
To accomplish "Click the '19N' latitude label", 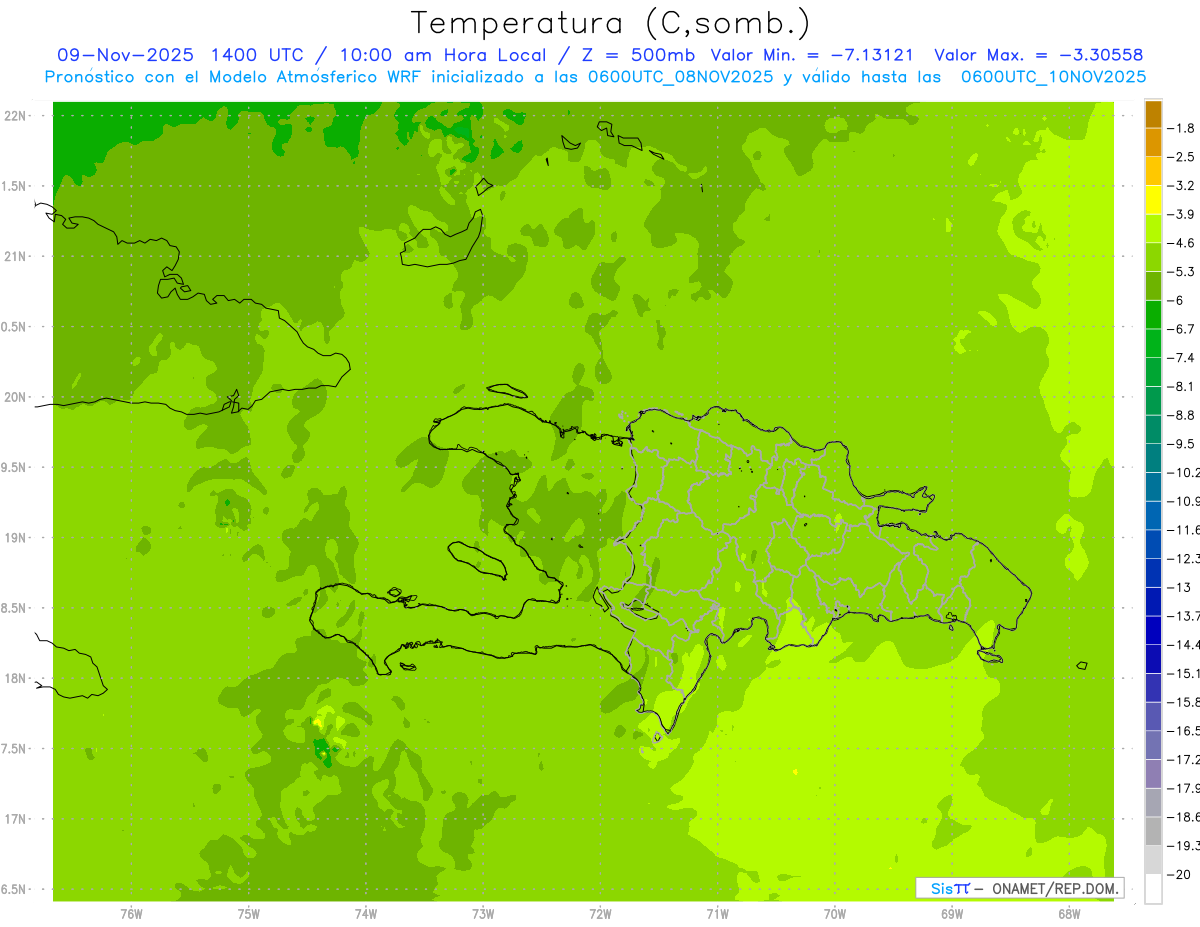I will 14,538.
